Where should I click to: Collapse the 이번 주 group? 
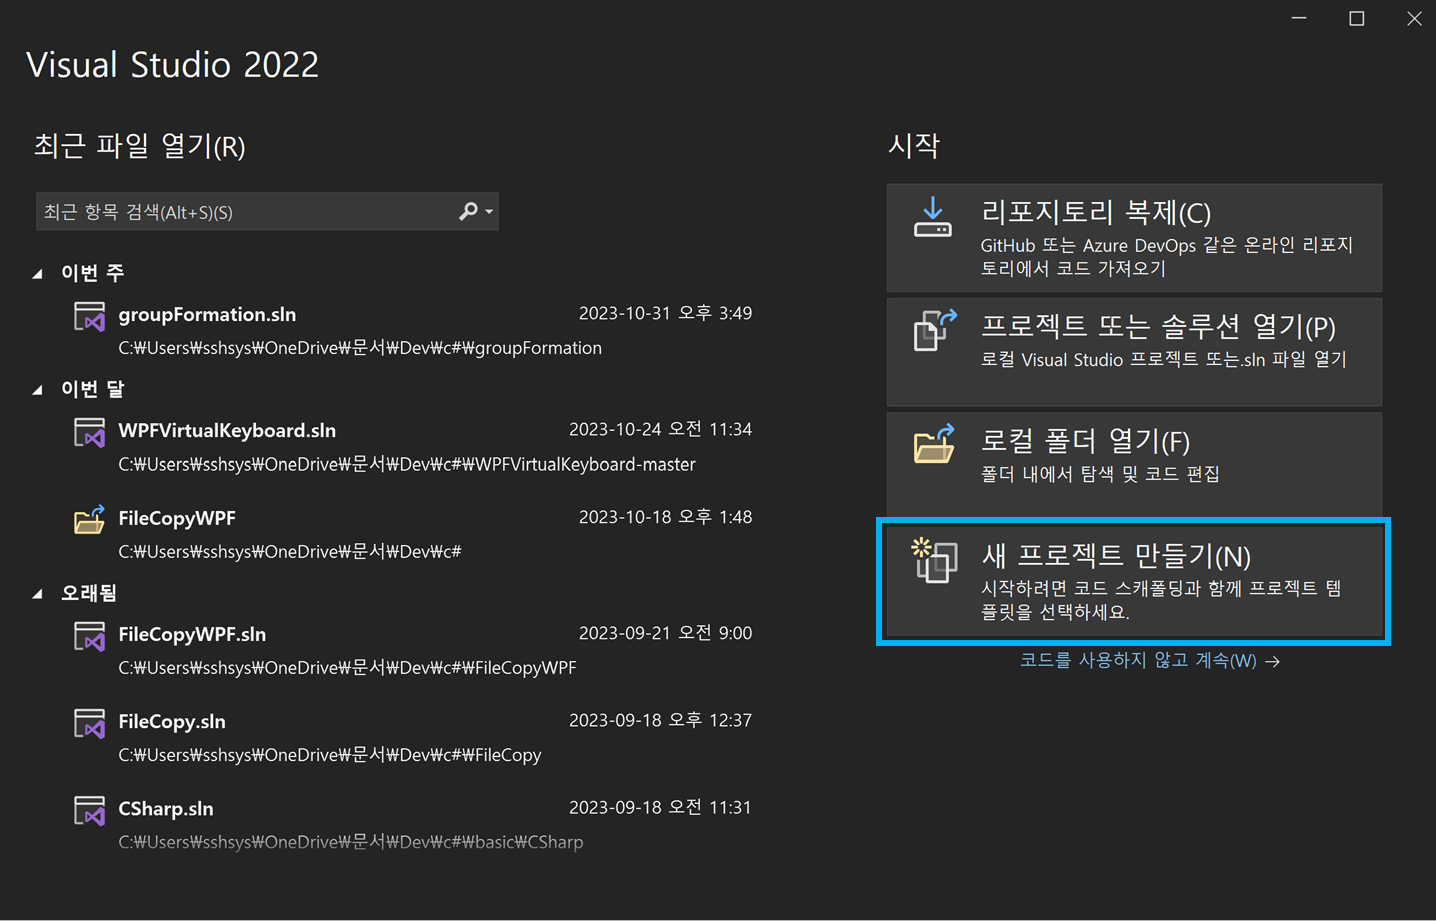tap(38, 273)
